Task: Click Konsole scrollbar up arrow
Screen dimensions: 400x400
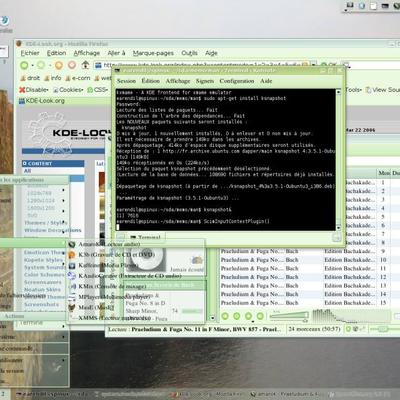Action: click(x=339, y=92)
